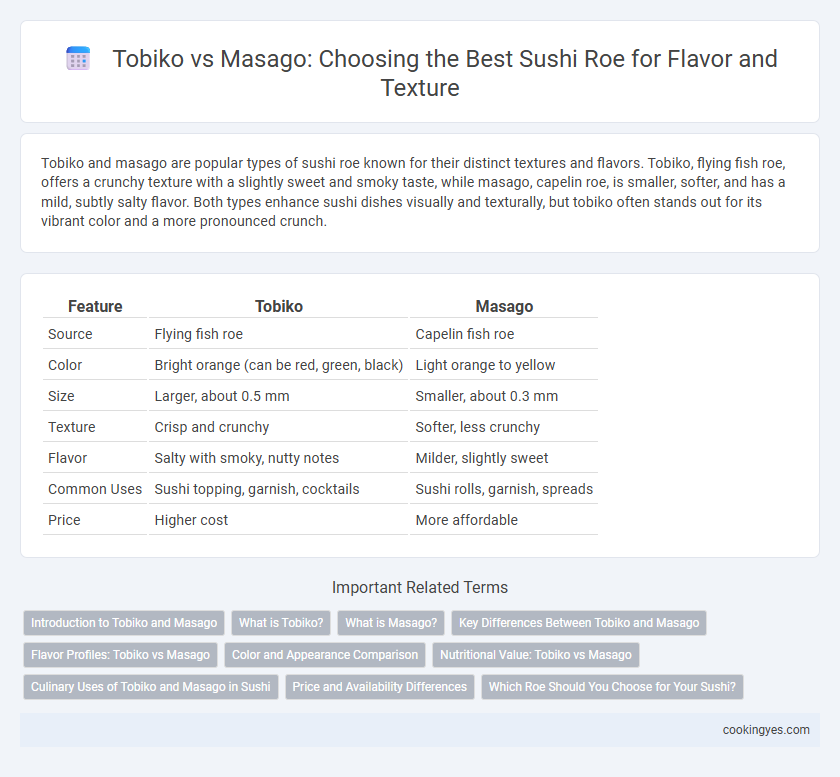Click the 'Tobiko' column header

279,306
